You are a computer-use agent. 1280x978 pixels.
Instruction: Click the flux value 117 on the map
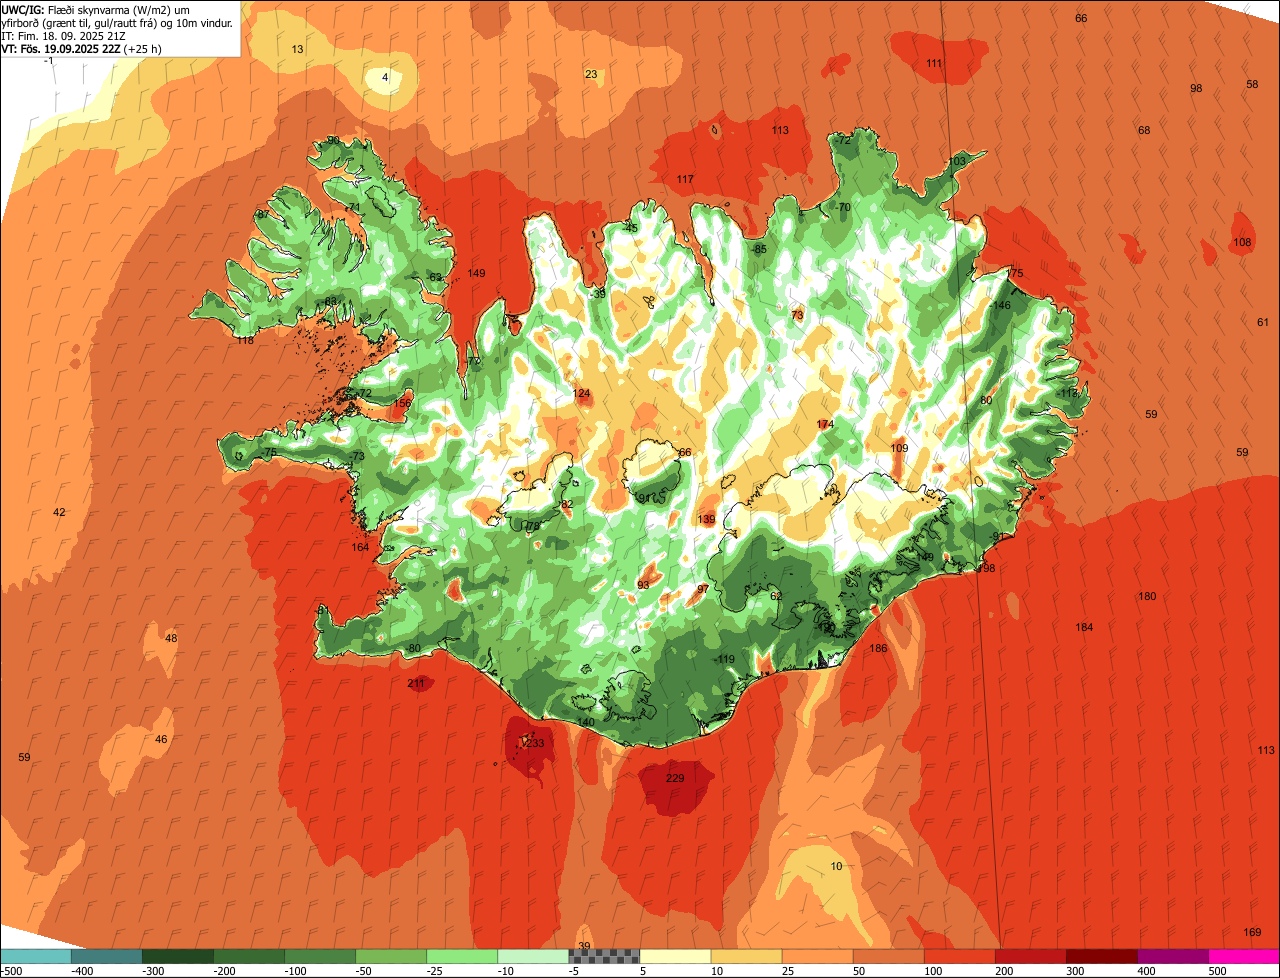685,179
